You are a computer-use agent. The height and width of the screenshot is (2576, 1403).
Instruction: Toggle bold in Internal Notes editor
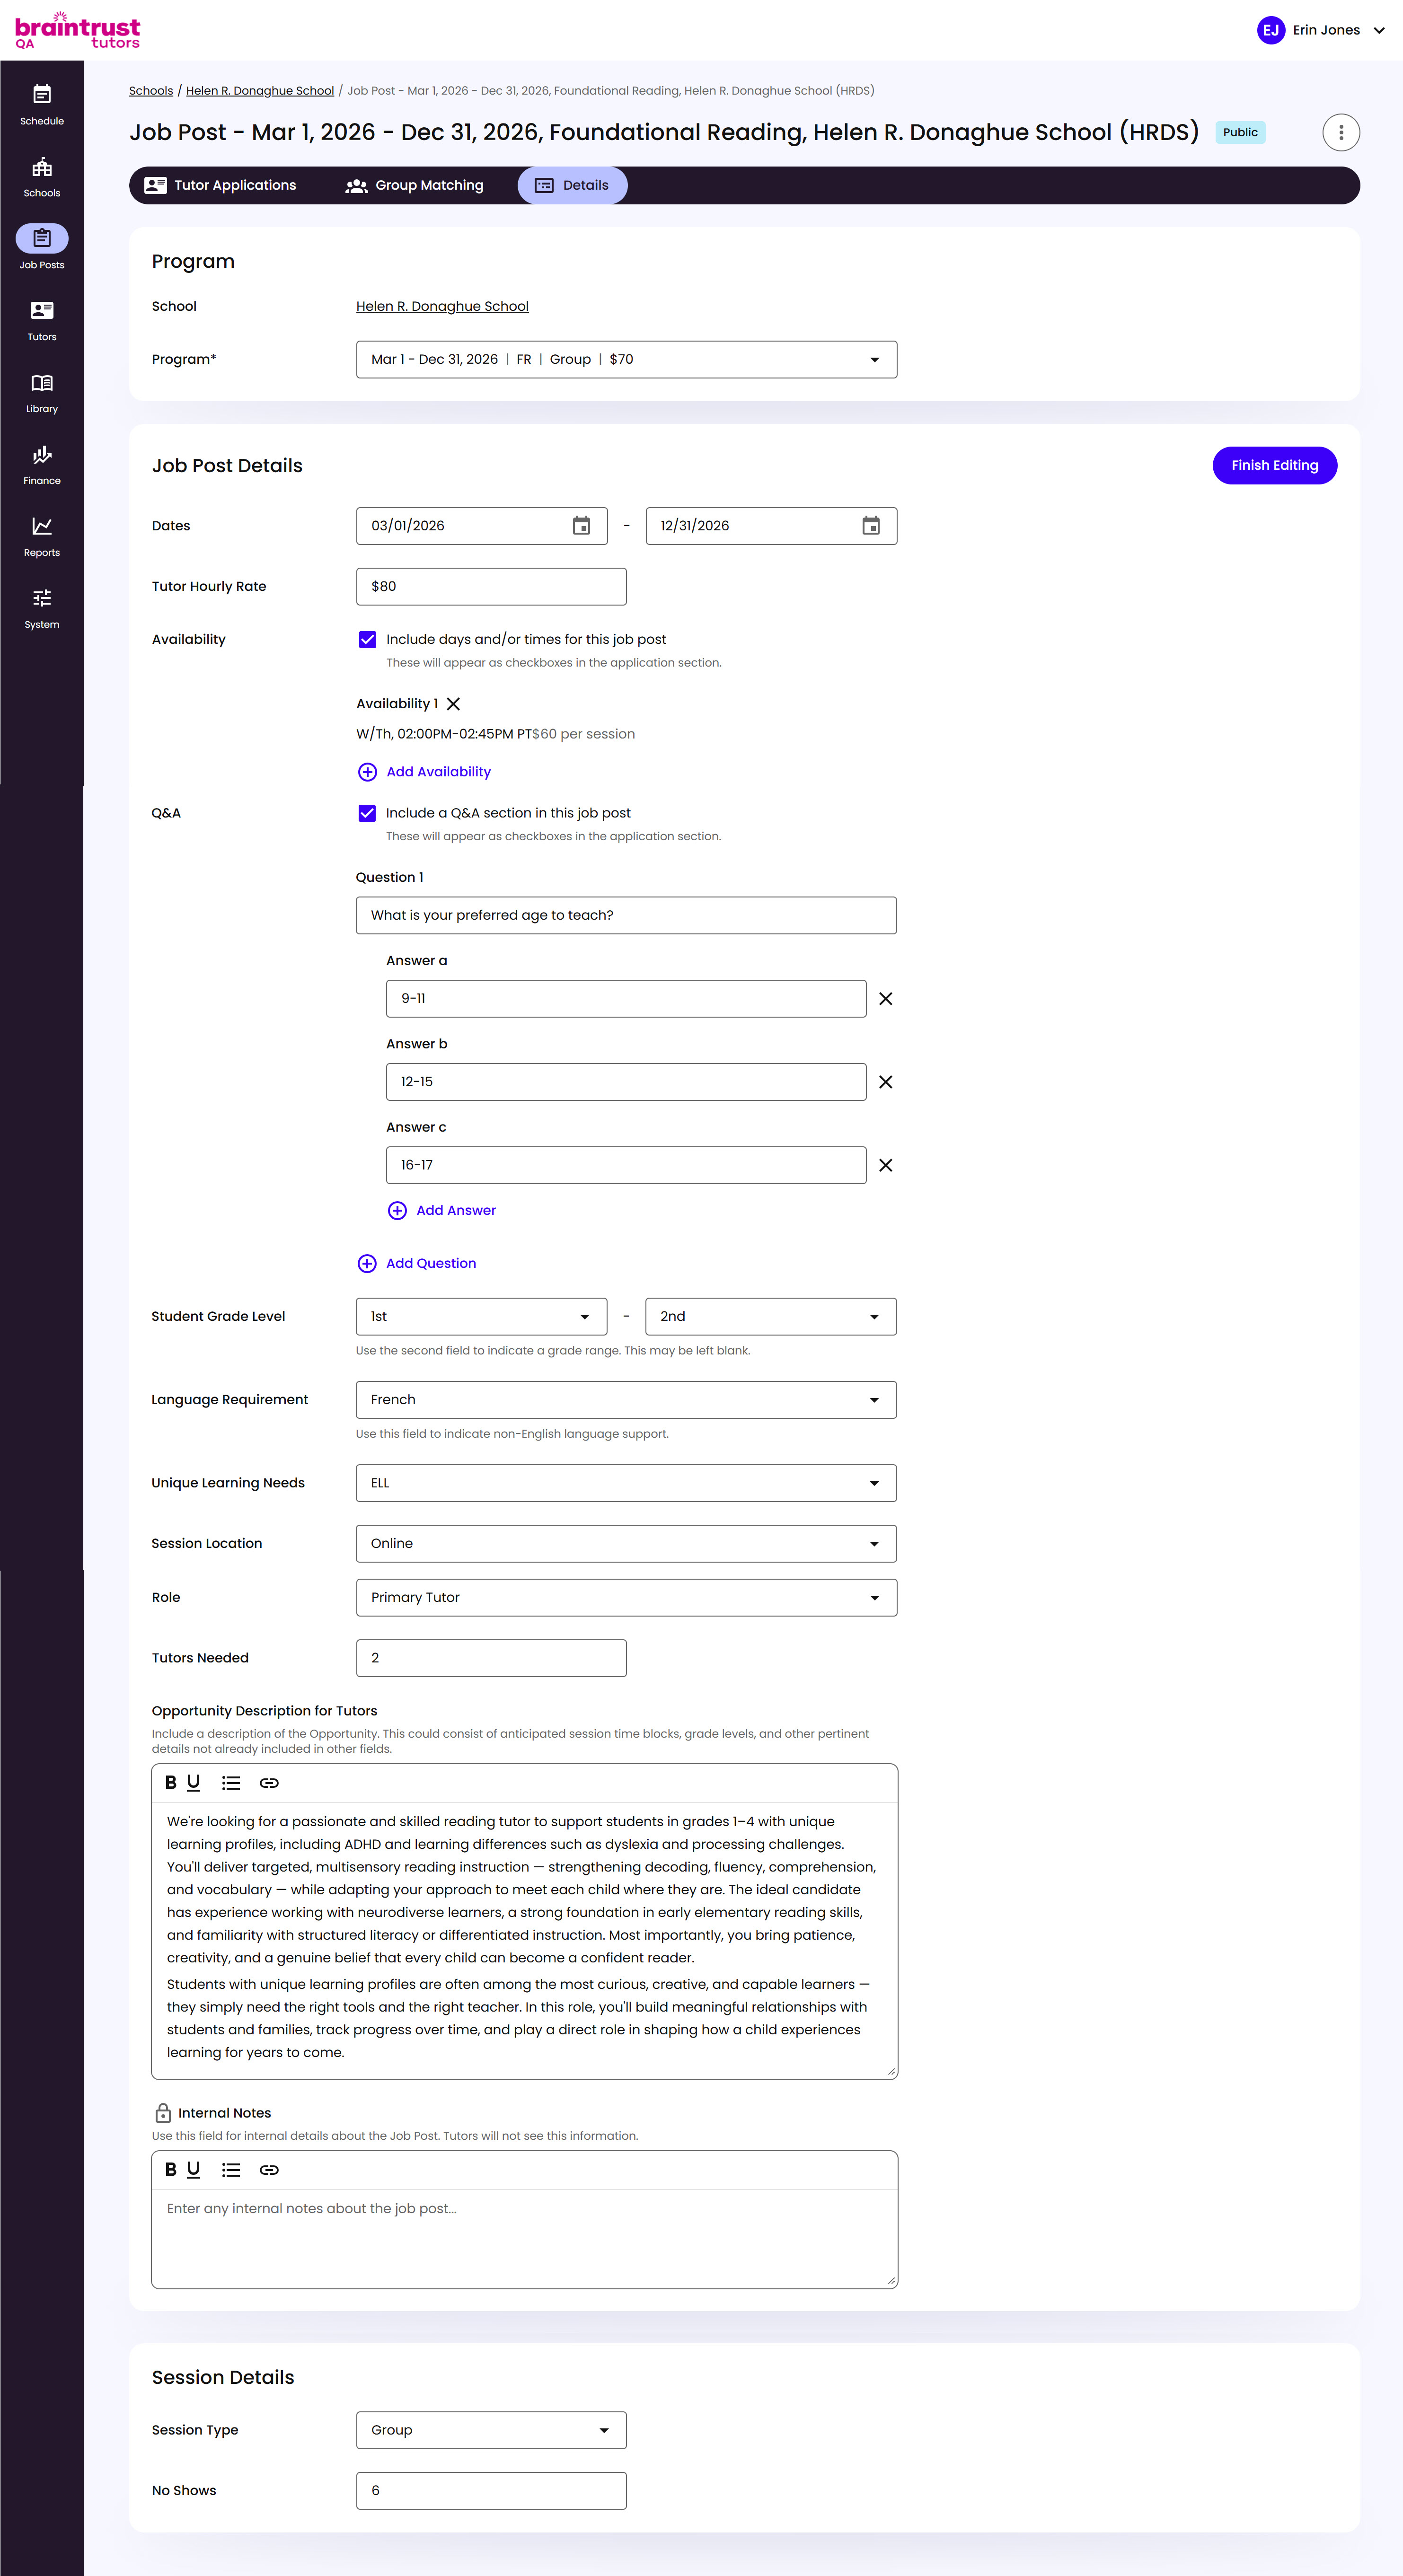click(x=171, y=2170)
